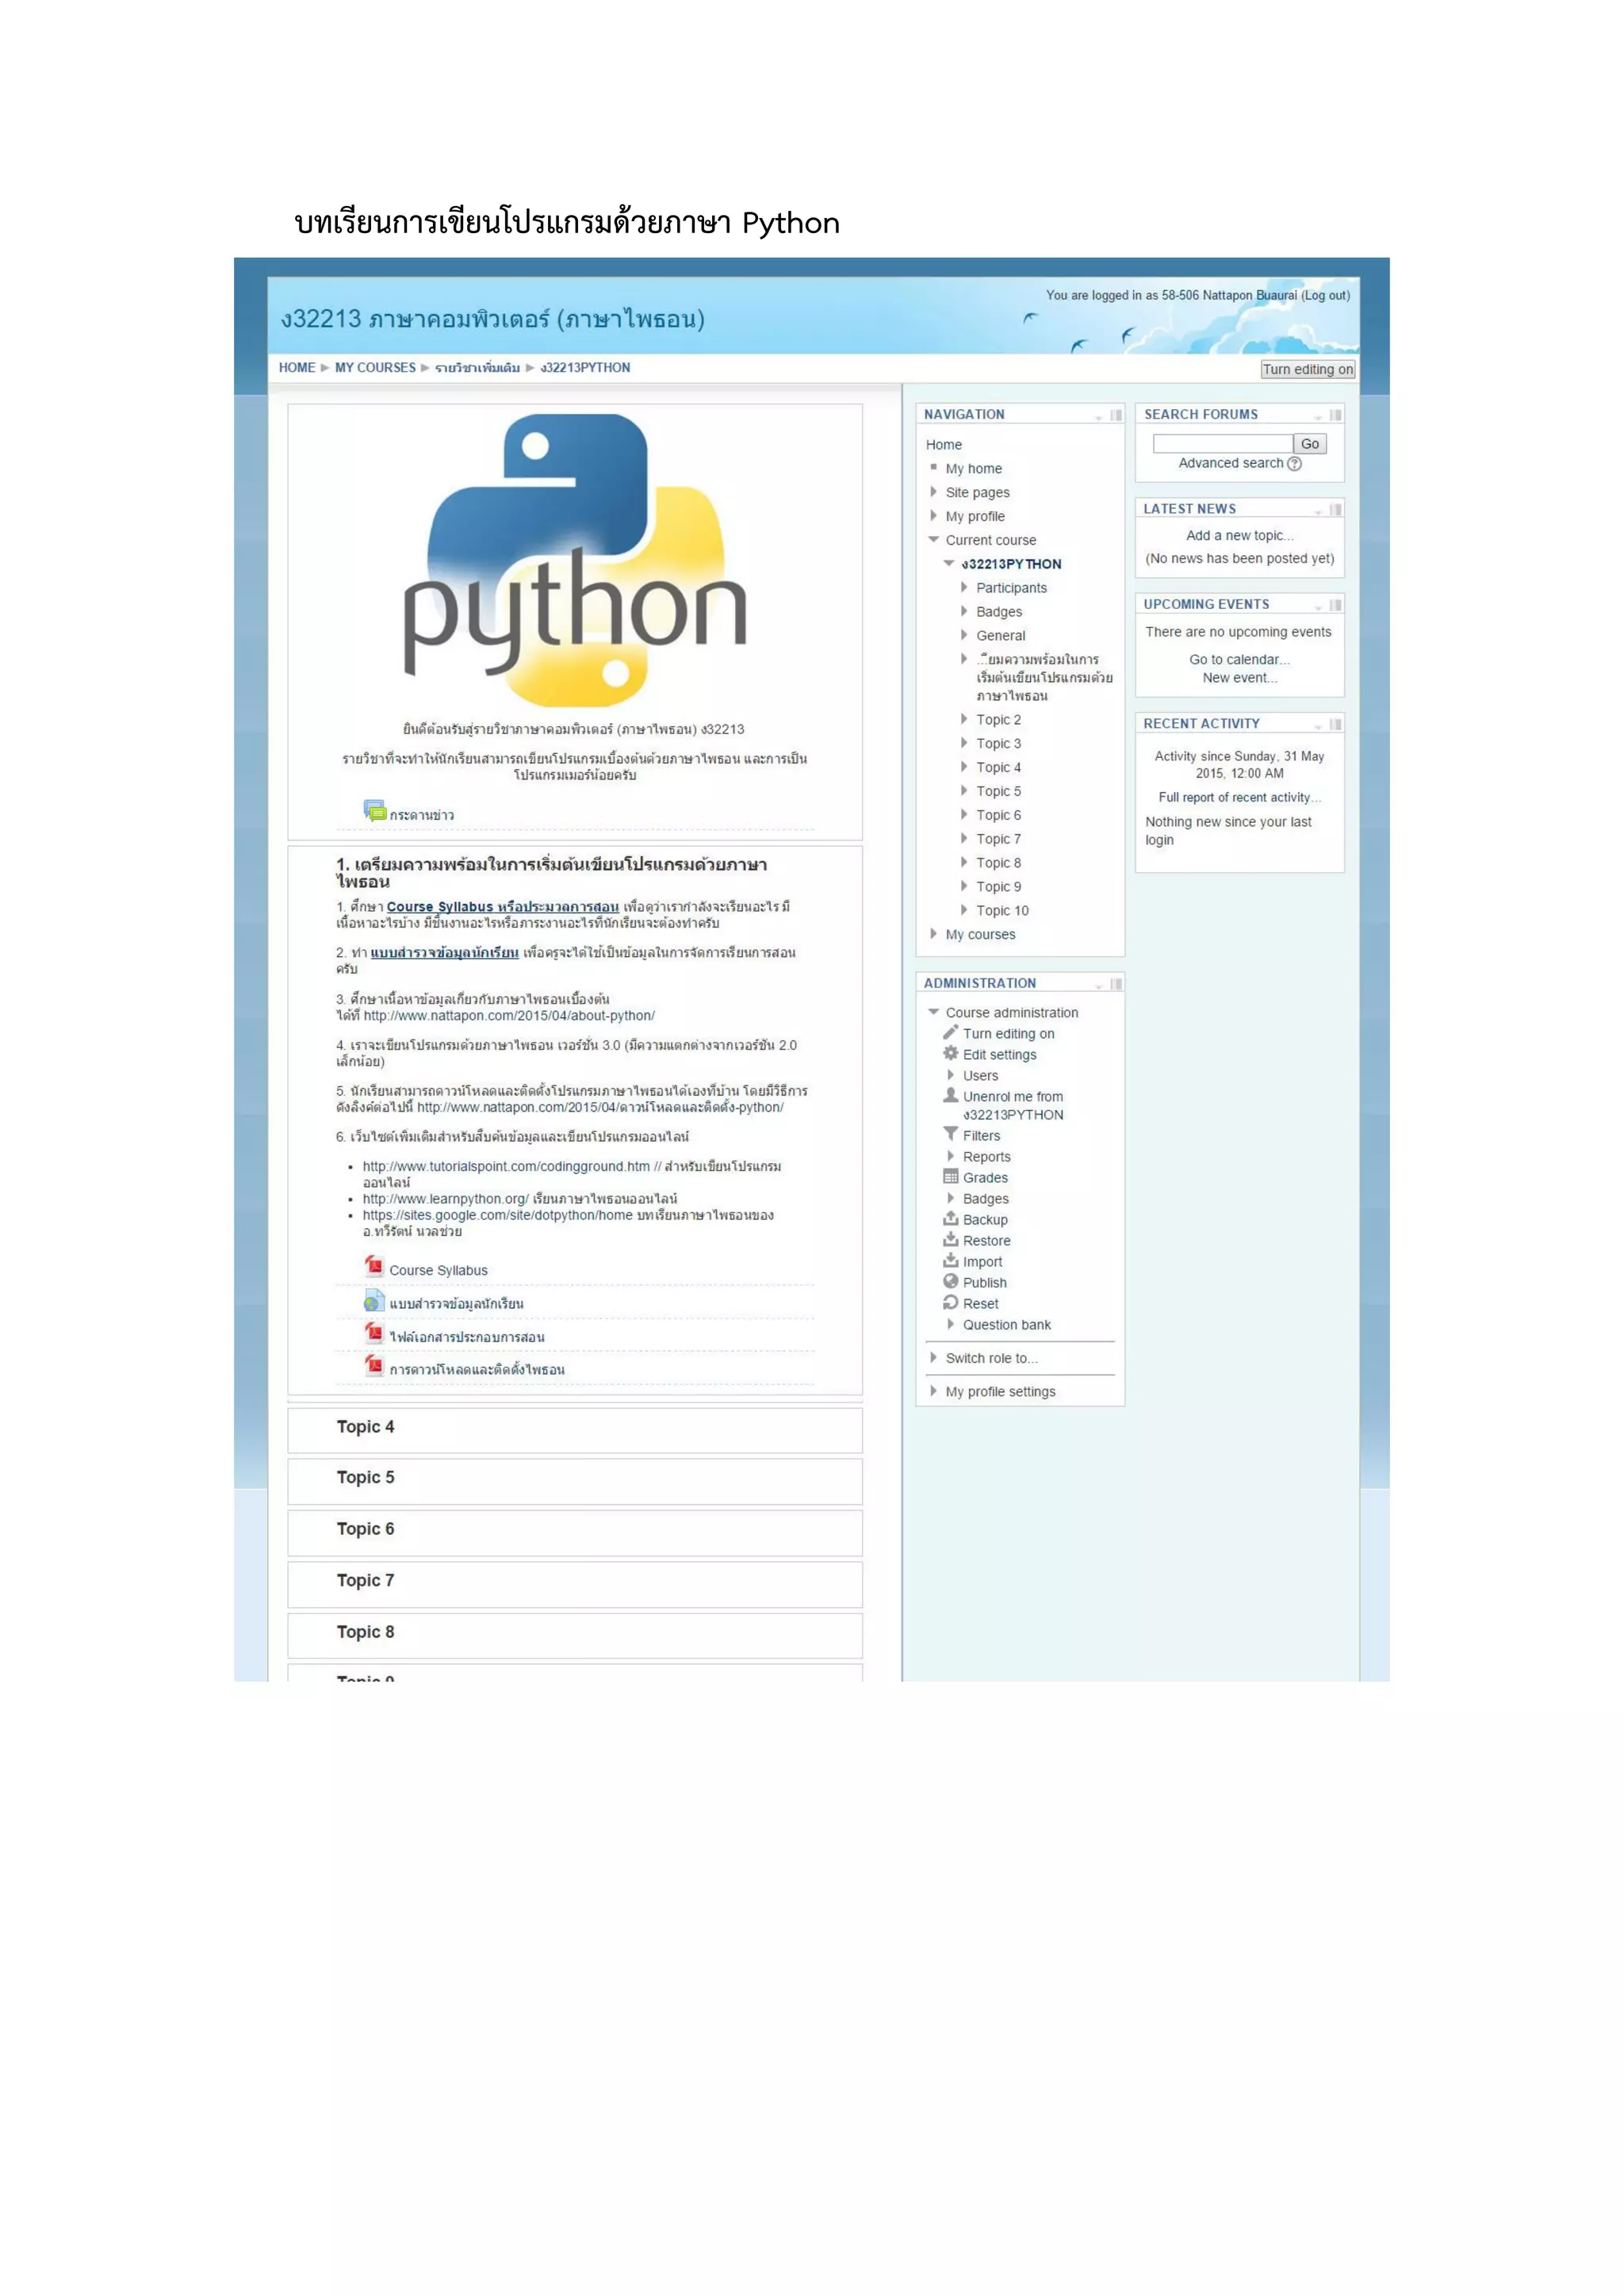Hide the Recent Activity block
Viewport: 1624px width, 2296px height.
pyautogui.click(x=1317, y=726)
